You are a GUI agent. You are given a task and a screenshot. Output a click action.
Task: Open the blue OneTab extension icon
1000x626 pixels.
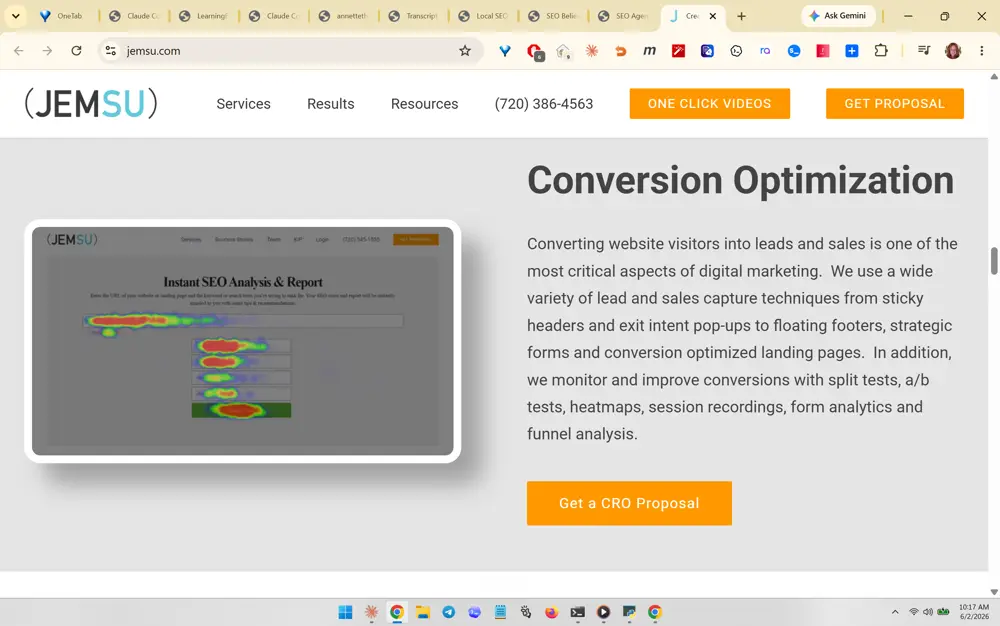click(504, 51)
